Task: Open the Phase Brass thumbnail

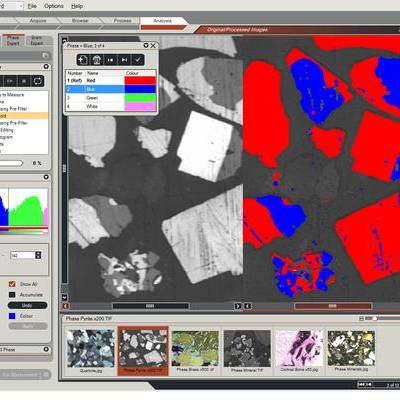Action: tap(195, 351)
